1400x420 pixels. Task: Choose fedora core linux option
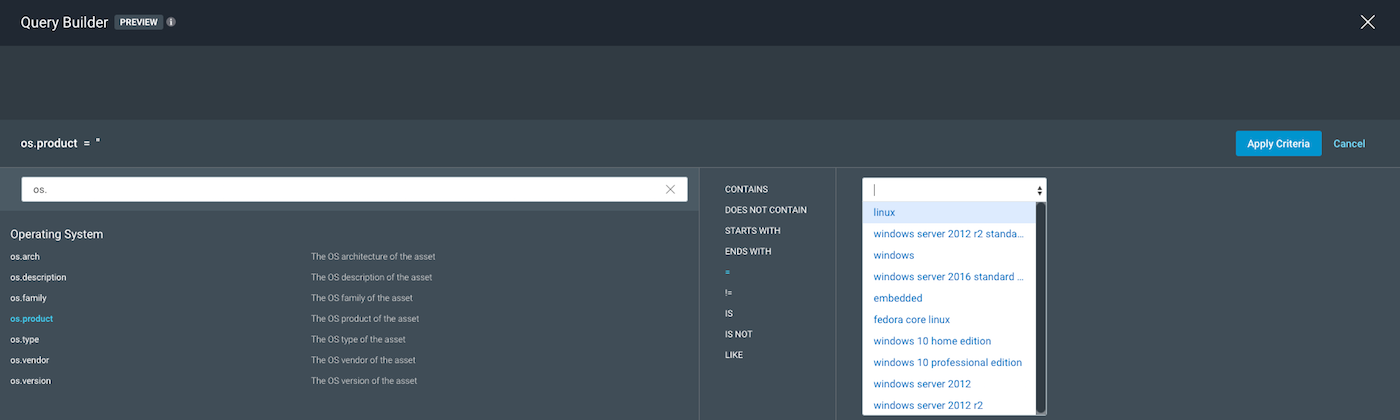pos(911,320)
